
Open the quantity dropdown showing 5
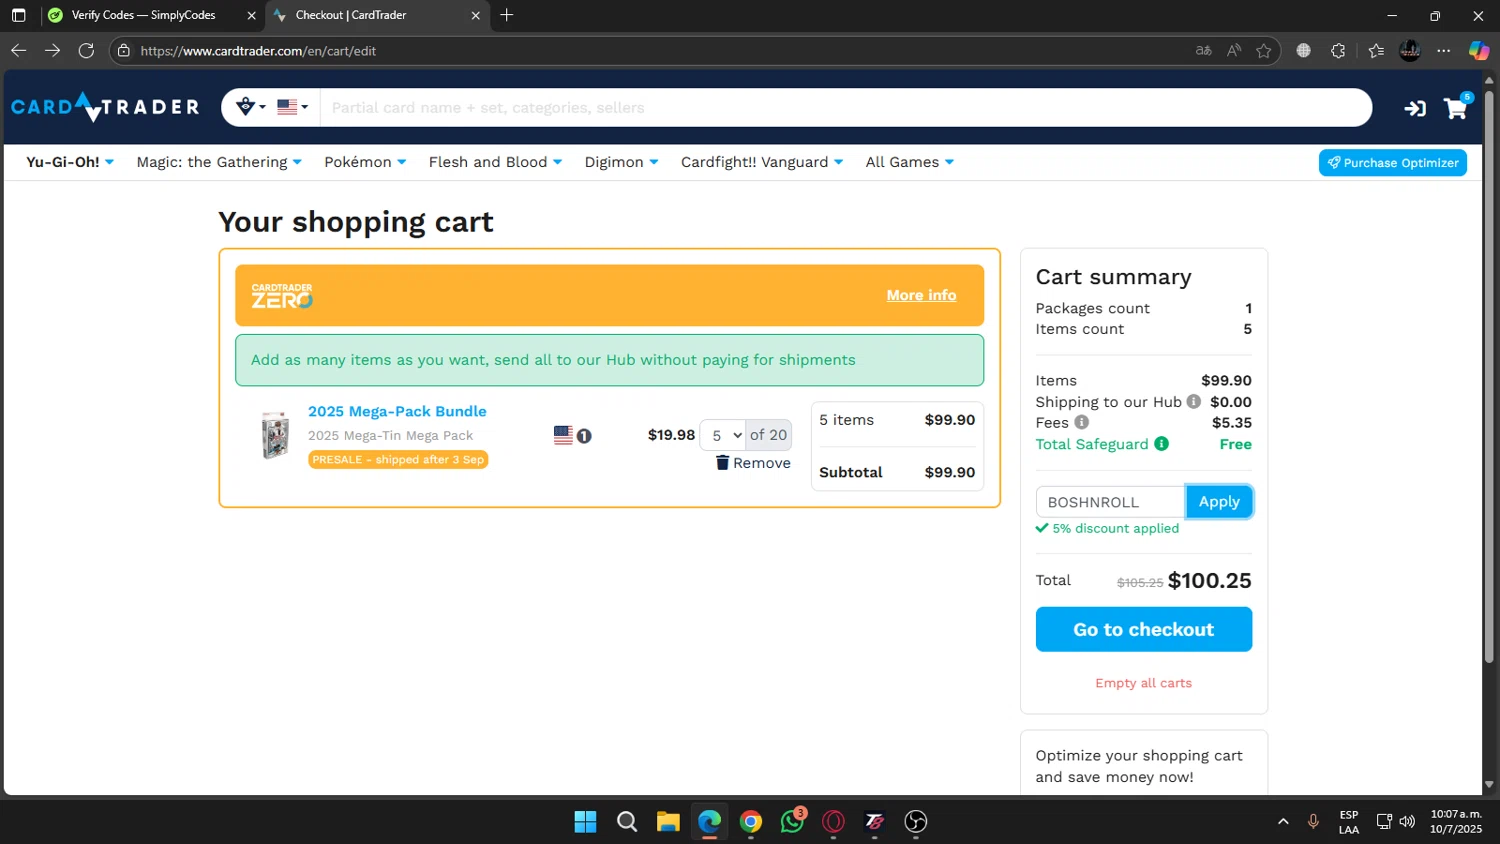724,435
